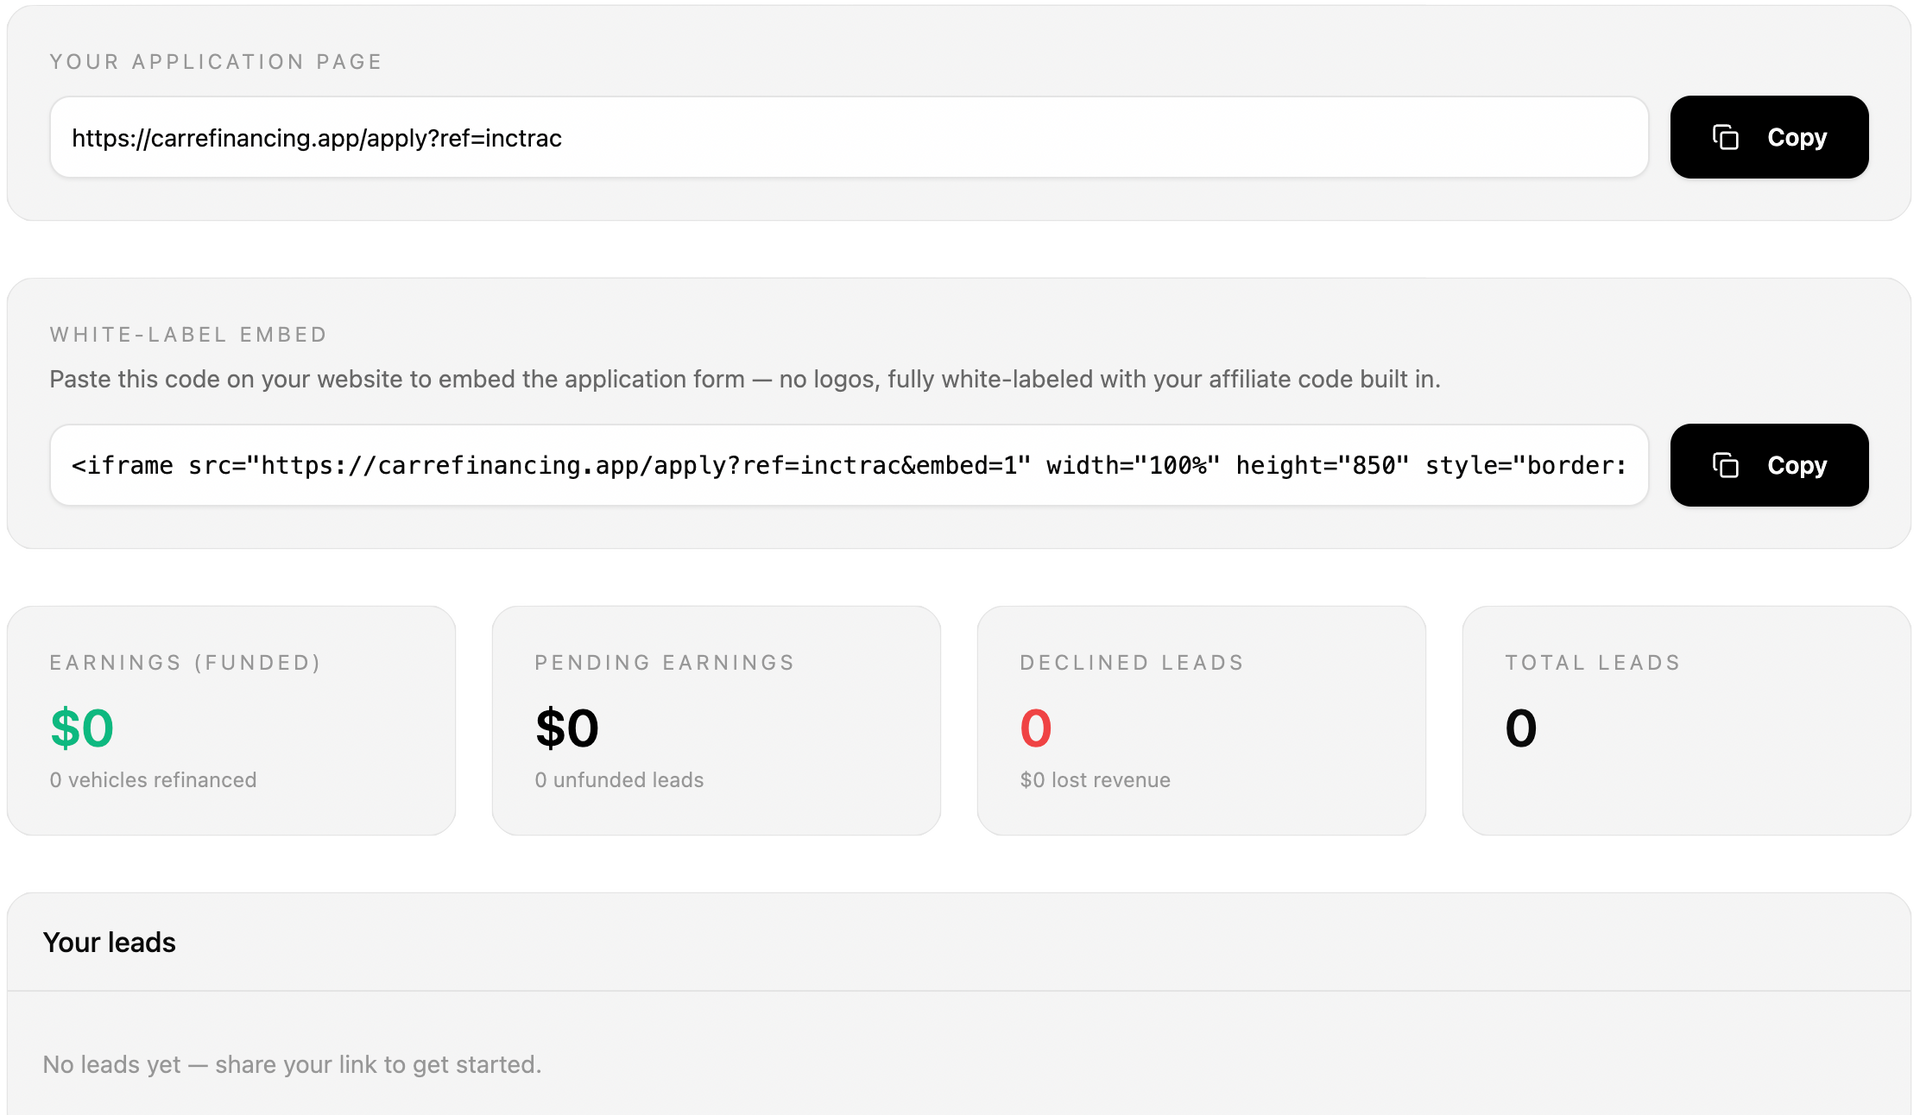Click the '0 vehicles refinanced' subtext
This screenshot has width=1920, height=1115.
[x=153, y=780]
